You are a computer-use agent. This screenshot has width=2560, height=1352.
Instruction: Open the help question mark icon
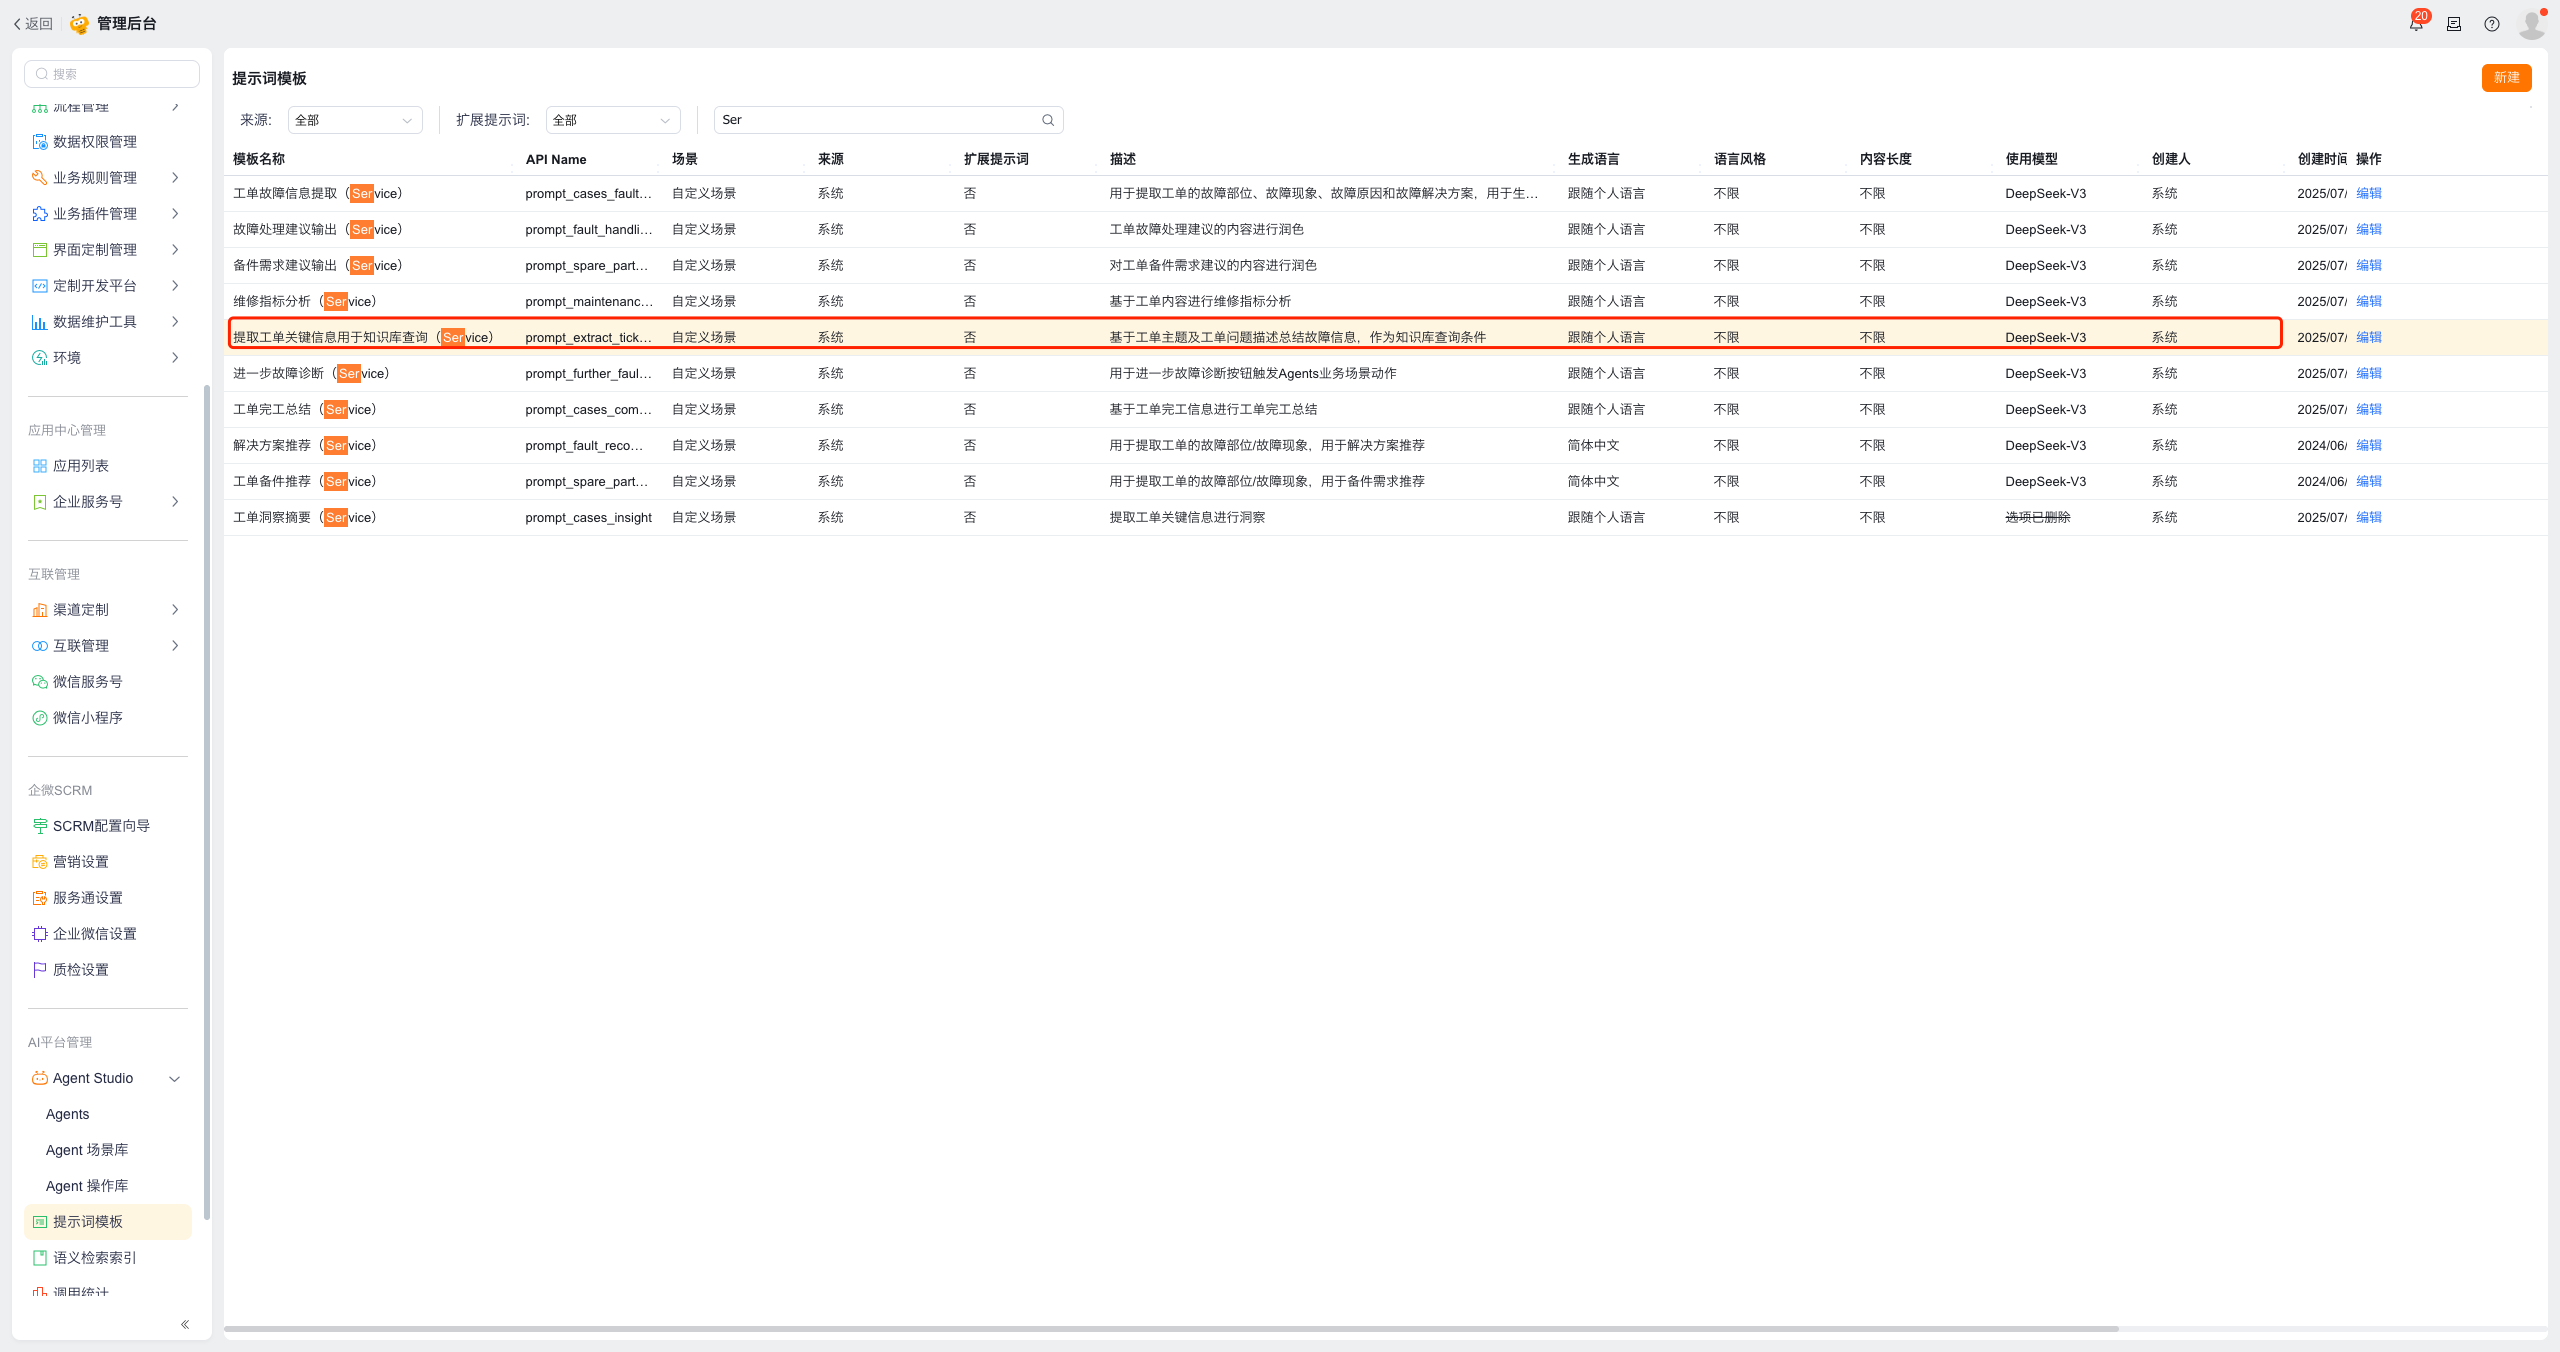pyautogui.click(x=2491, y=24)
